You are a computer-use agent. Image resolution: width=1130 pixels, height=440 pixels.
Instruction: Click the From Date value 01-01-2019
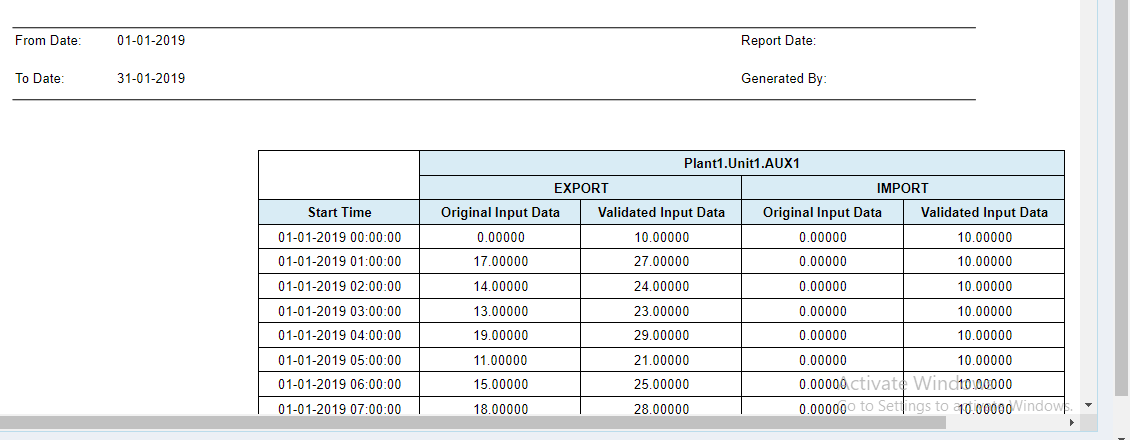click(151, 41)
